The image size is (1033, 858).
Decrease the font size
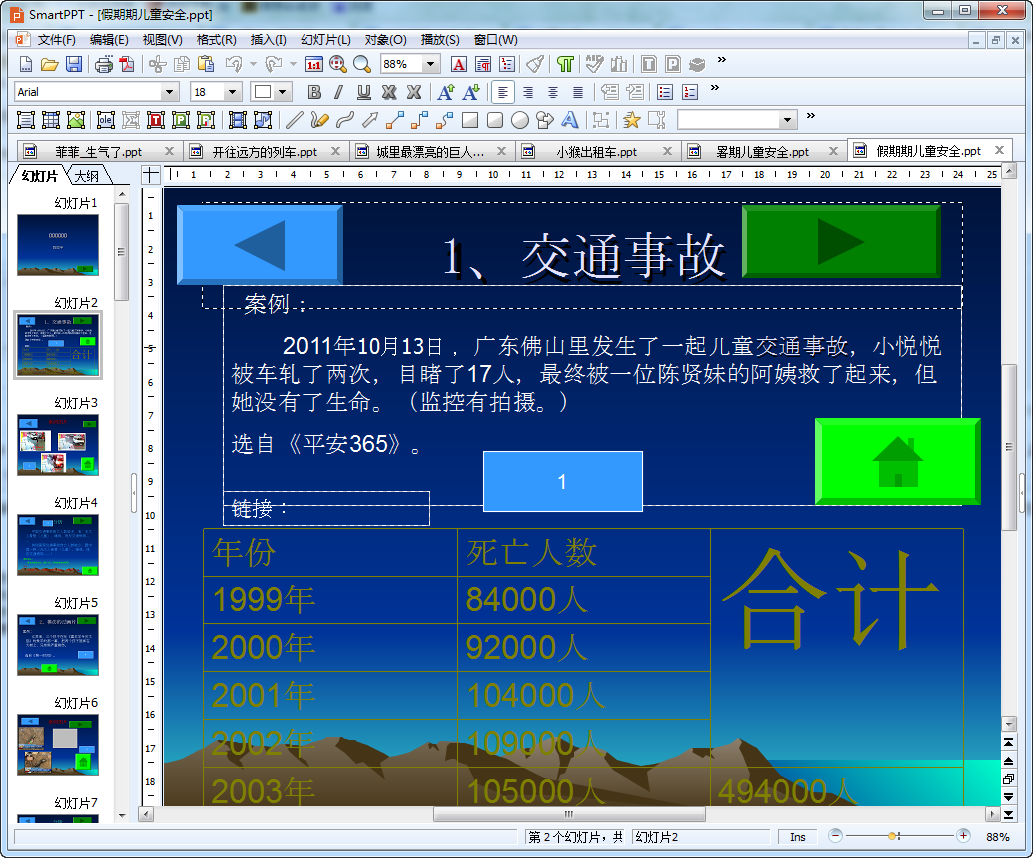pyautogui.click(x=471, y=92)
